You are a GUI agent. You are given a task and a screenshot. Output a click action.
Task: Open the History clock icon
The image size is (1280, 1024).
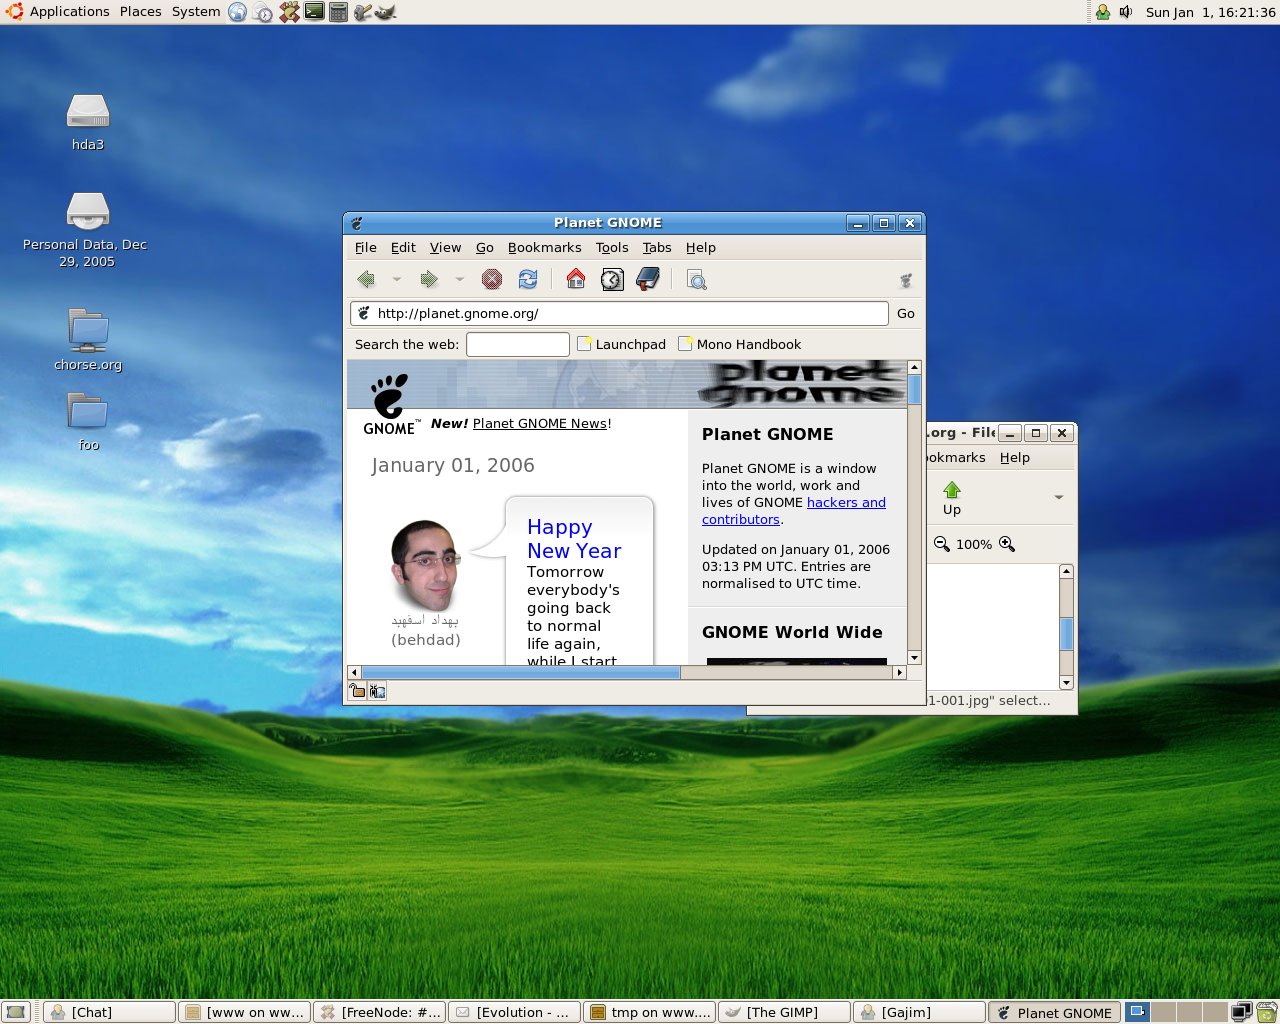point(612,280)
